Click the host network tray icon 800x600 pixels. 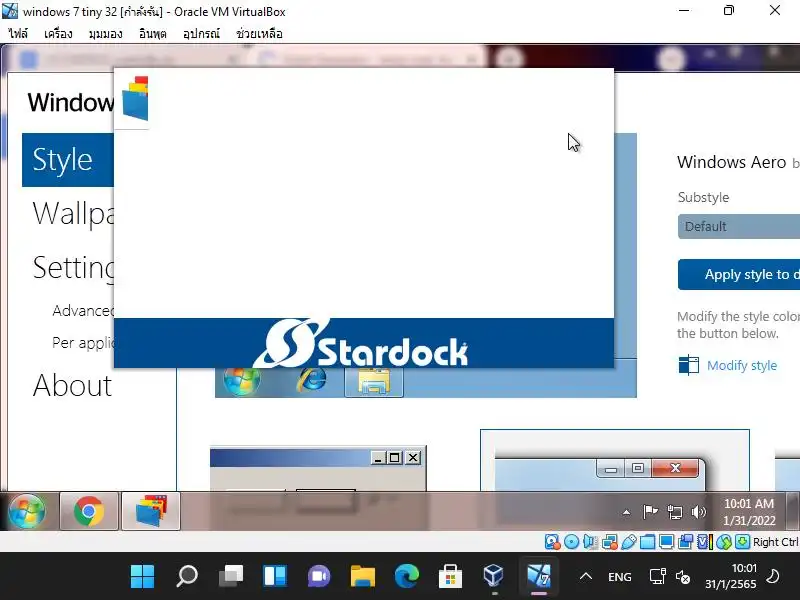(657, 577)
